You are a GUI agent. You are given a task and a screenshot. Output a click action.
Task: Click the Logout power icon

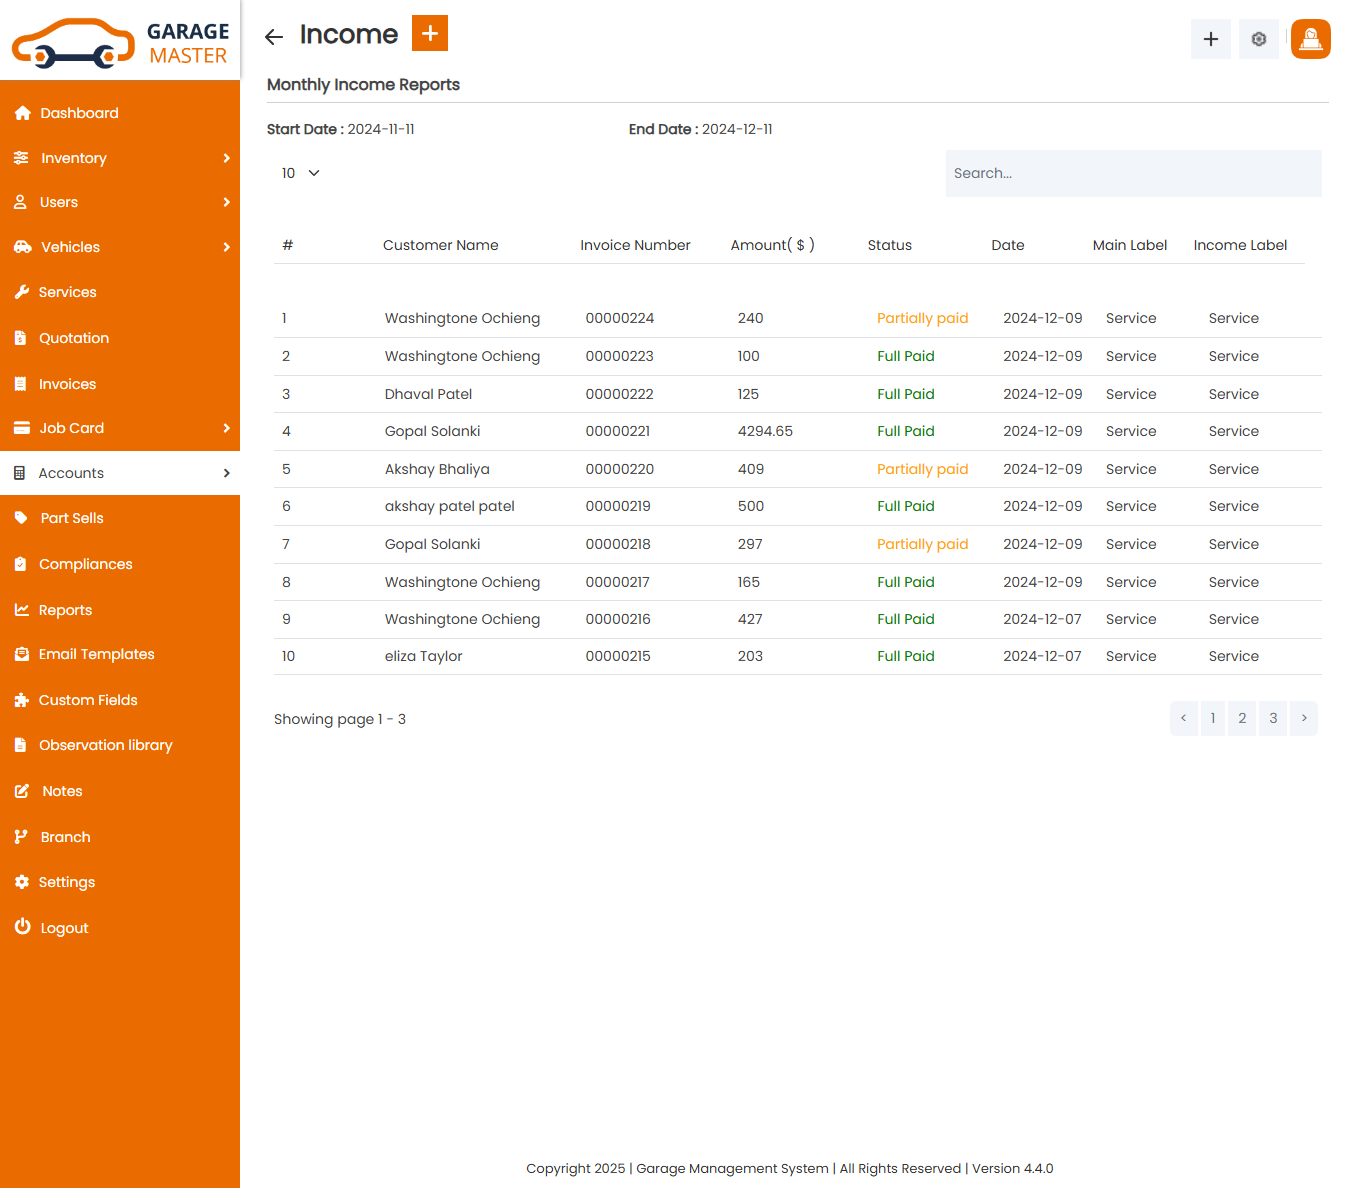(22, 927)
